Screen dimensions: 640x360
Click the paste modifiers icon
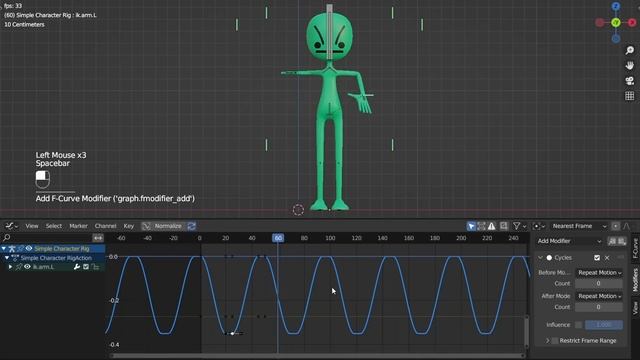click(x=622, y=241)
